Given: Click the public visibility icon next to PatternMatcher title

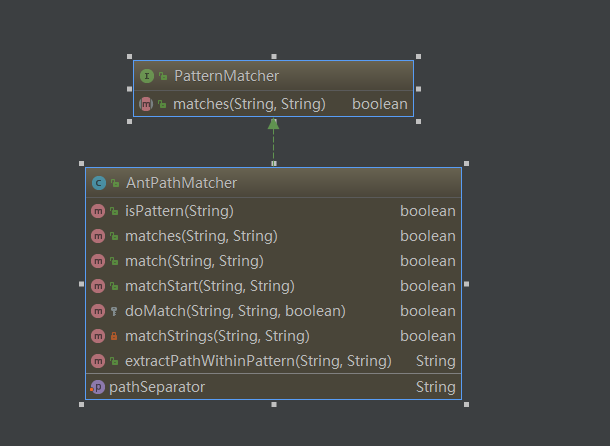Looking at the screenshot, I should 163,76.
